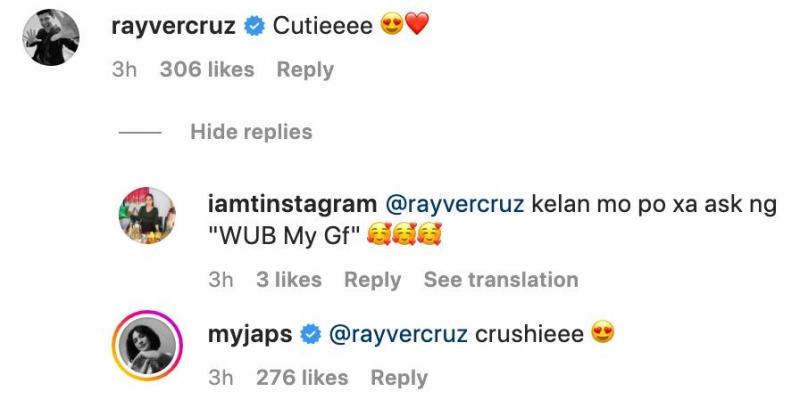Screen dimensions: 800x408
Task: View 3 likes on iamtinstagram's reply
Action: tap(289, 280)
